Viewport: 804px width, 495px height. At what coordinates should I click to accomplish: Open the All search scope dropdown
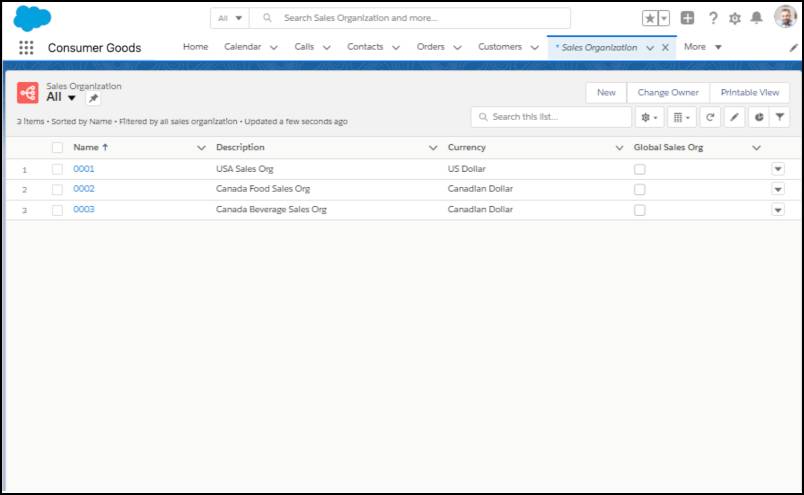pyautogui.click(x=230, y=18)
